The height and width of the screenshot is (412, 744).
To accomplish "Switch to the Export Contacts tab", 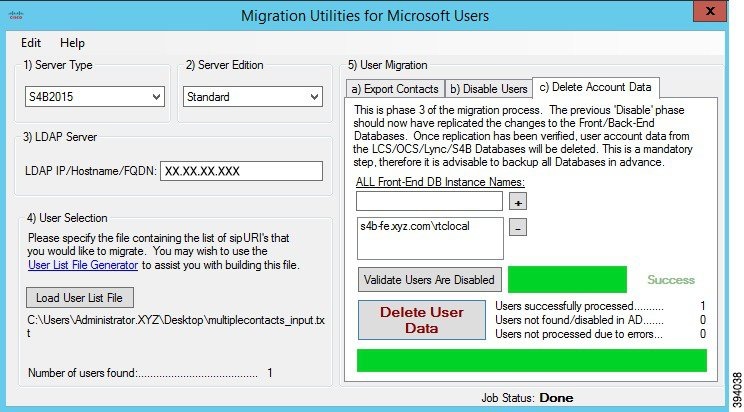I will [x=395, y=89].
